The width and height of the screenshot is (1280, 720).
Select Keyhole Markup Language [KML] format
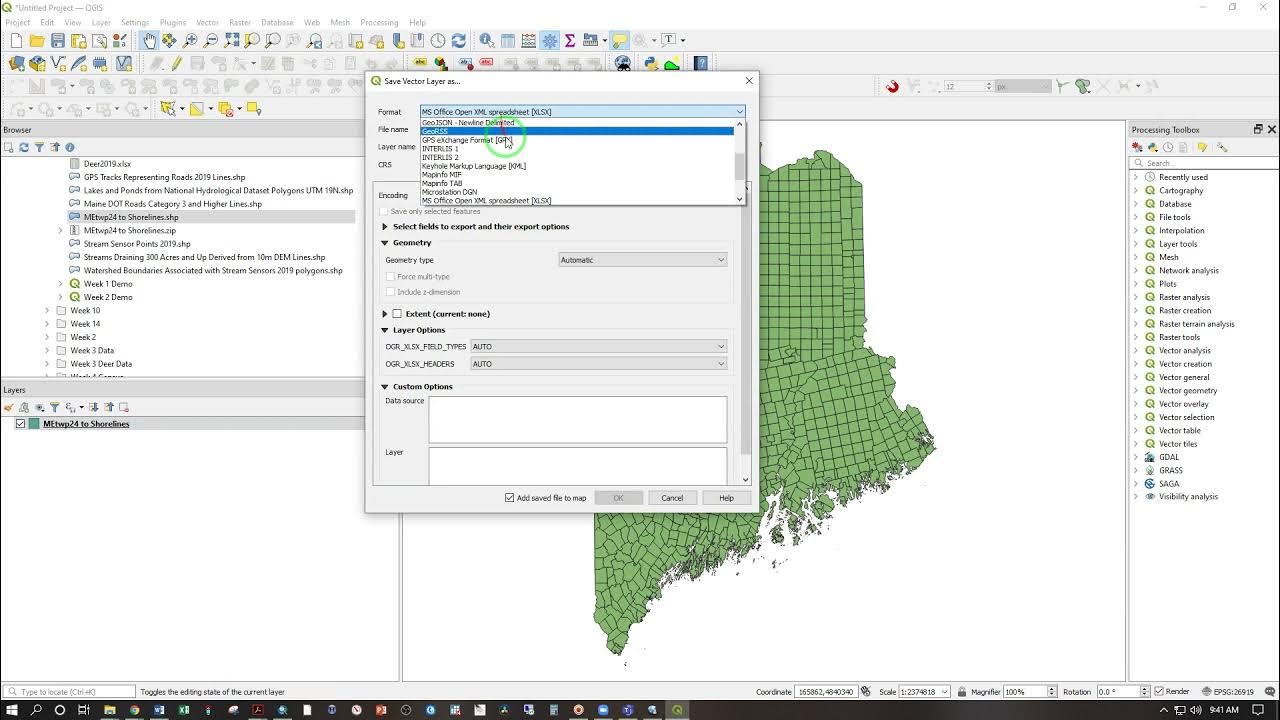pyautogui.click(x=577, y=166)
